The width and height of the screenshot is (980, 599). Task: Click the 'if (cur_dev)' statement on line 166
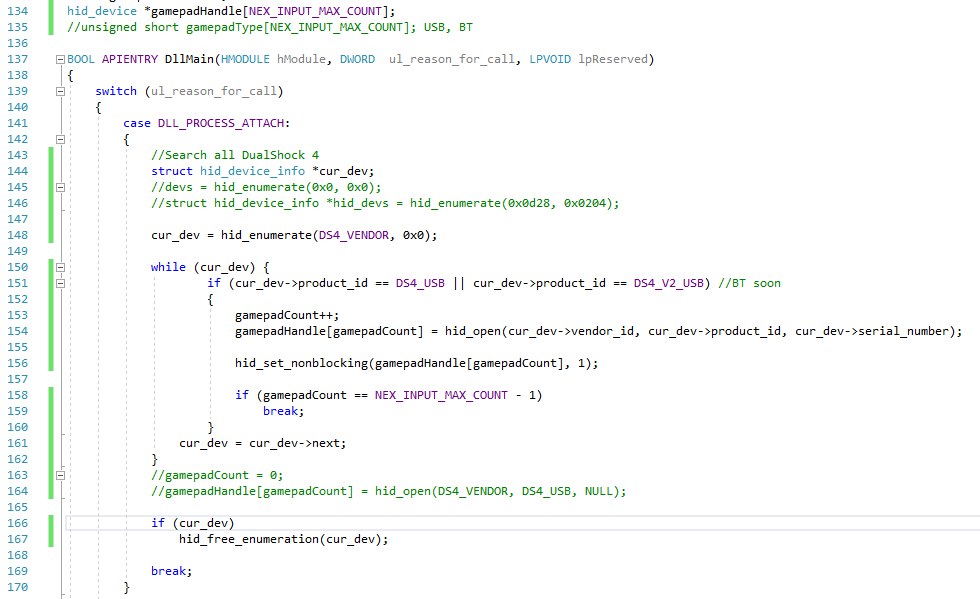pyautogui.click(x=192, y=523)
